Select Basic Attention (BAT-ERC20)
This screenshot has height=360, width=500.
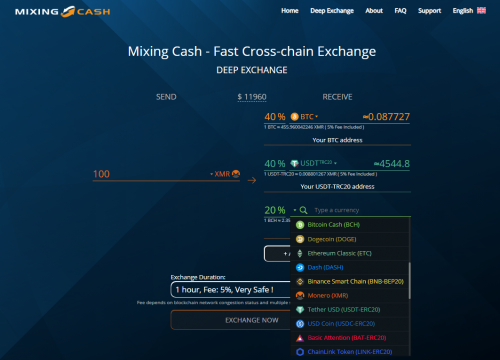click(x=349, y=338)
